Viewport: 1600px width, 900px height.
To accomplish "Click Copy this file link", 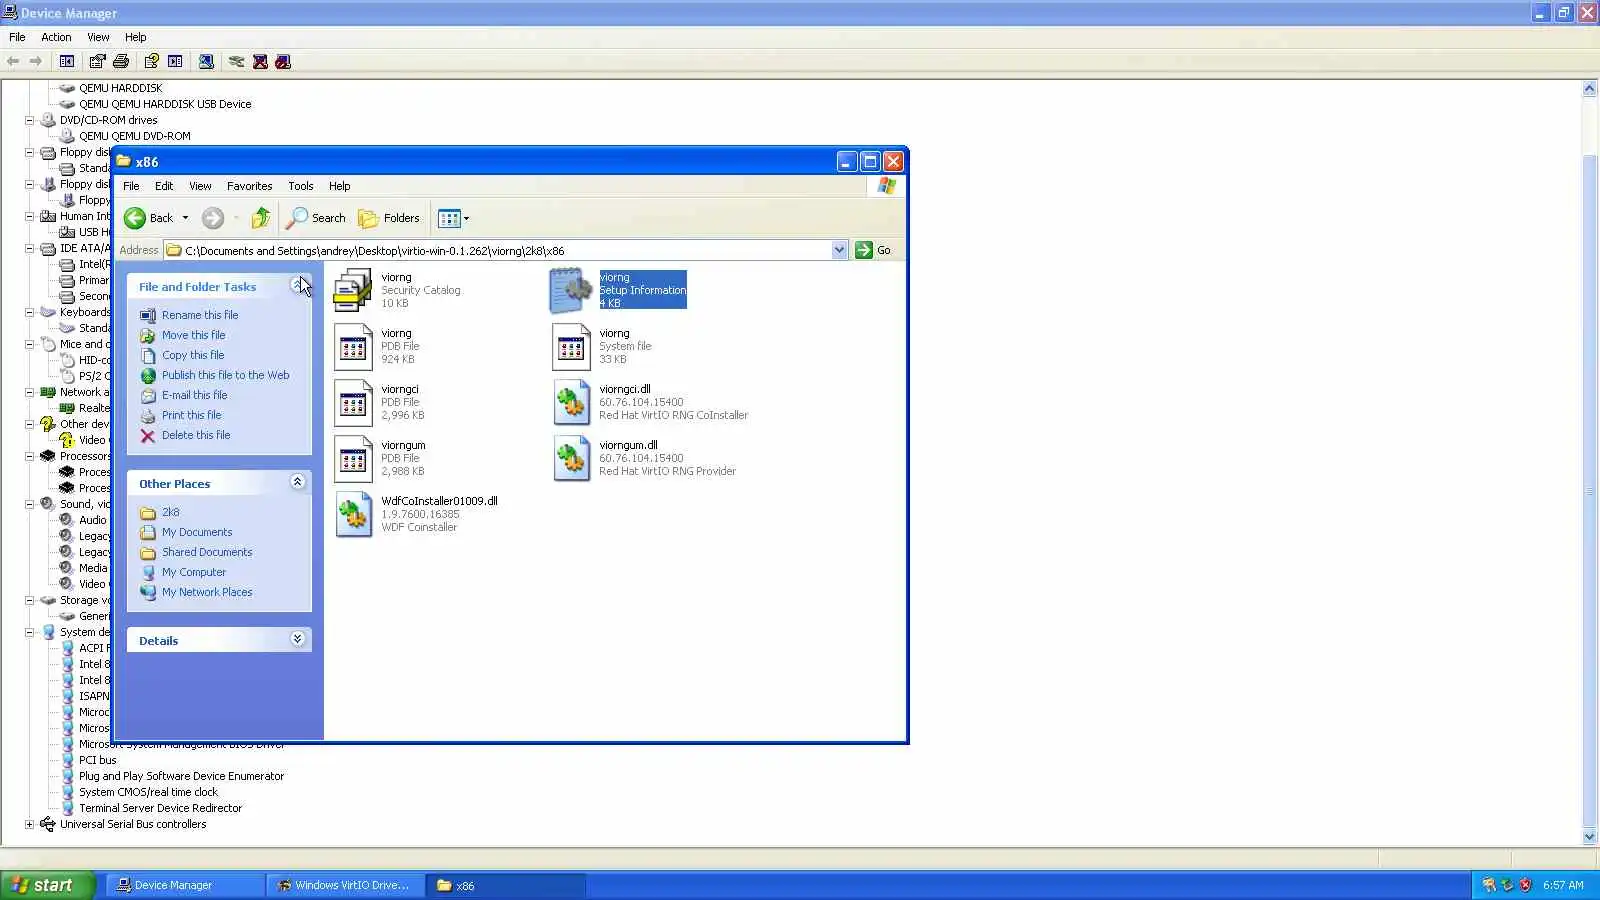I will pos(193,355).
